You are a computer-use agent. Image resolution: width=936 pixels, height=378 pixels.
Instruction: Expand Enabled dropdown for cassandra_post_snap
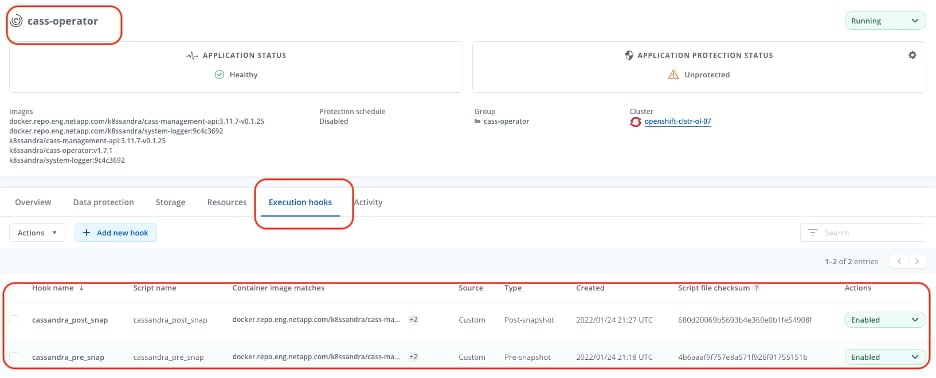(x=885, y=320)
